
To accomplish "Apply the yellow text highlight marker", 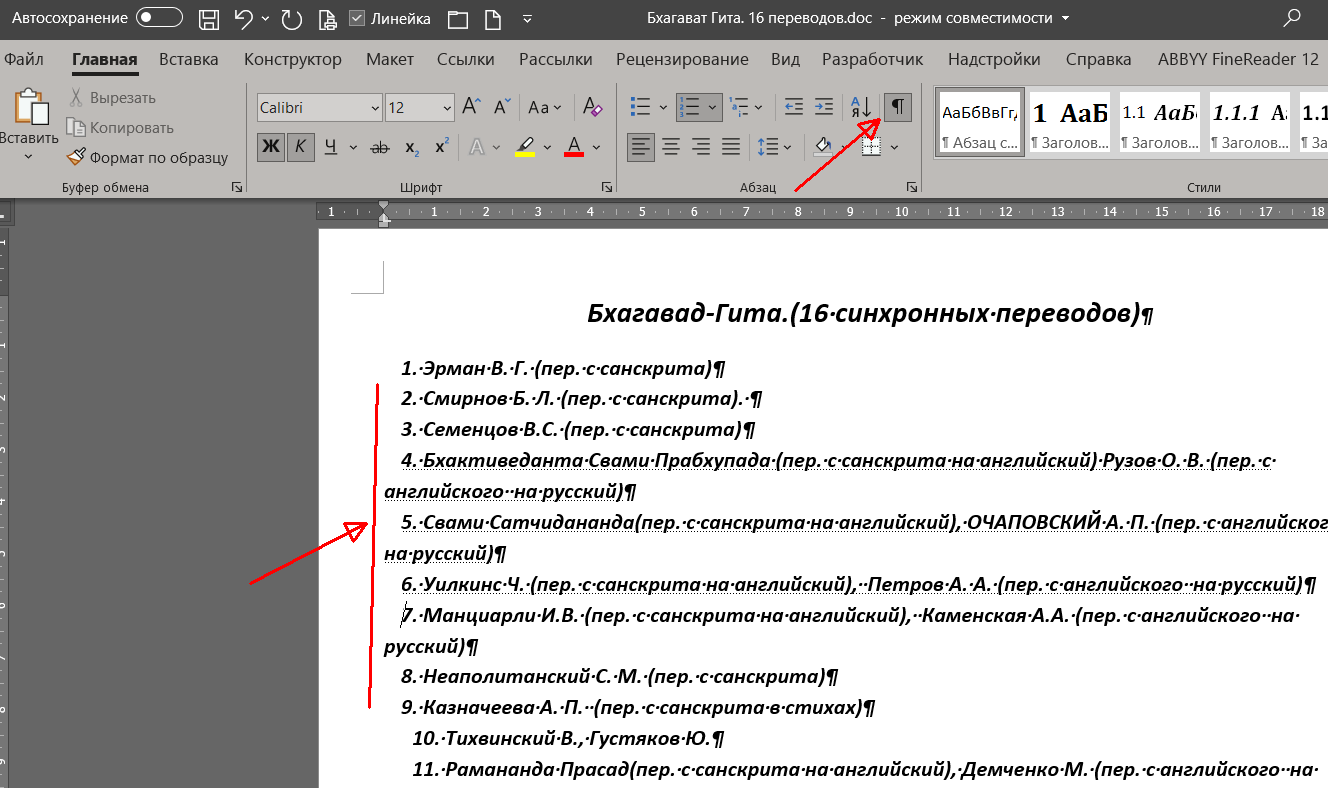I will (x=525, y=147).
